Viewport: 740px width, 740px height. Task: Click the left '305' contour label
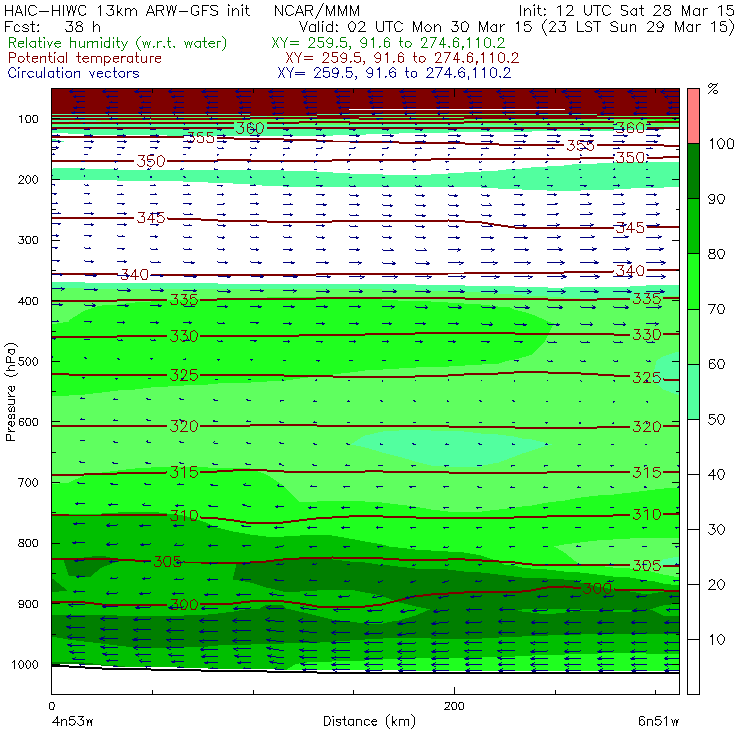coord(168,561)
